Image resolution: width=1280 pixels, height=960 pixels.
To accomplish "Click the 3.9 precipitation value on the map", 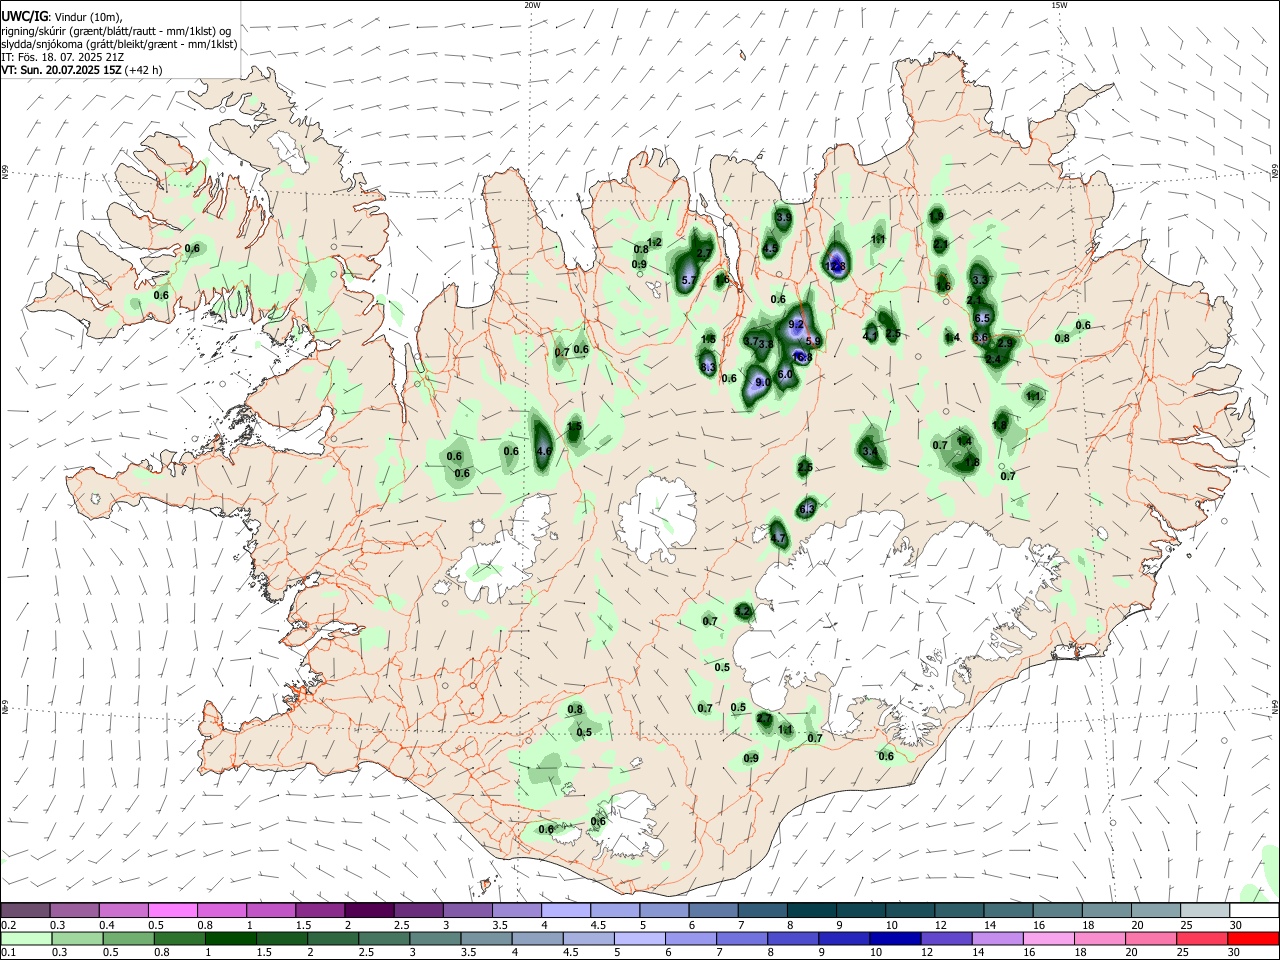I will coord(783,218).
